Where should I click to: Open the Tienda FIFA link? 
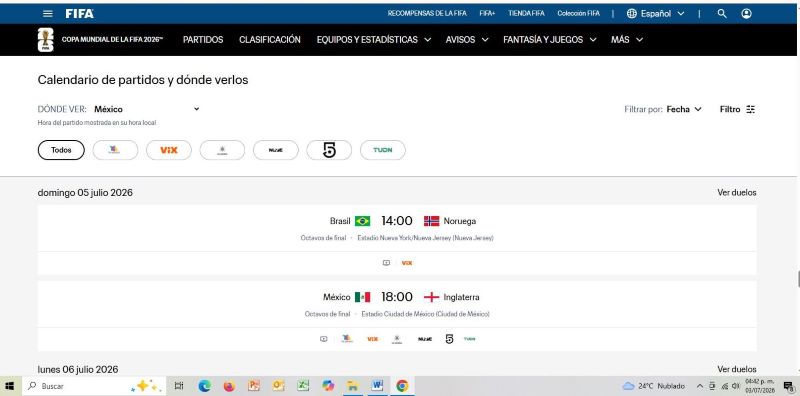526,14
